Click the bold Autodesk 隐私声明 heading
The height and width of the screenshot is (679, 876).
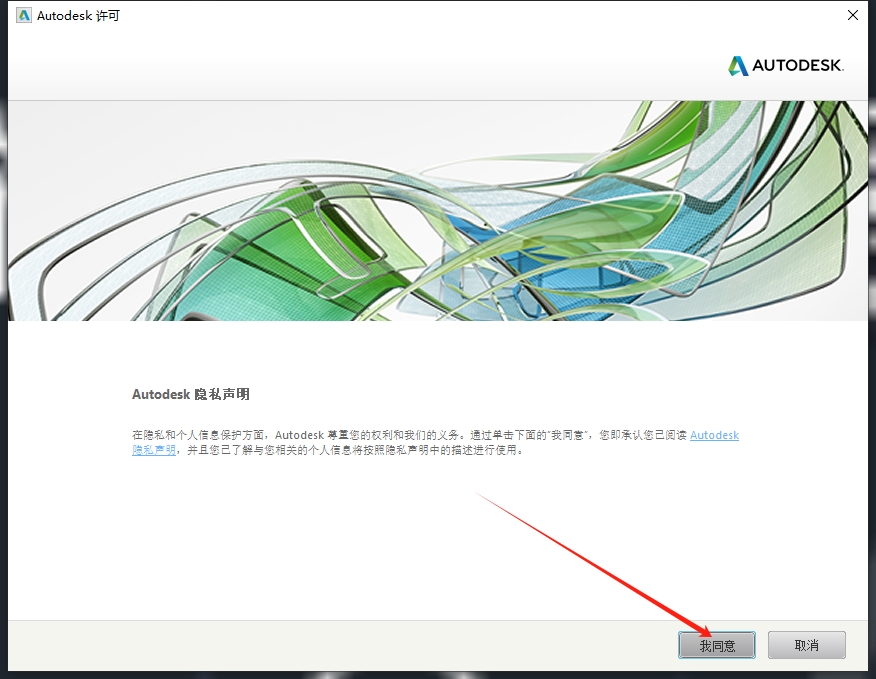tap(190, 394)
